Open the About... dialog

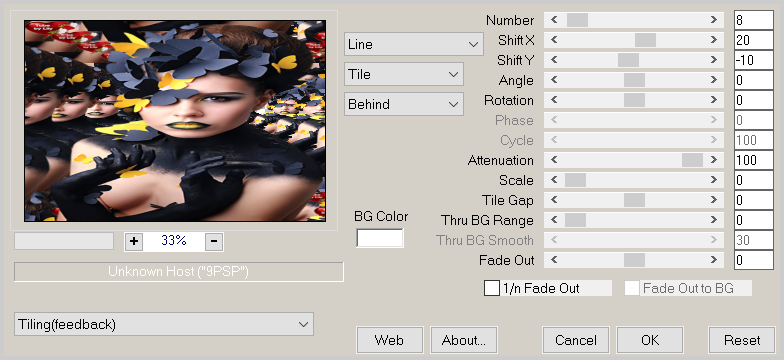(464, 340)
